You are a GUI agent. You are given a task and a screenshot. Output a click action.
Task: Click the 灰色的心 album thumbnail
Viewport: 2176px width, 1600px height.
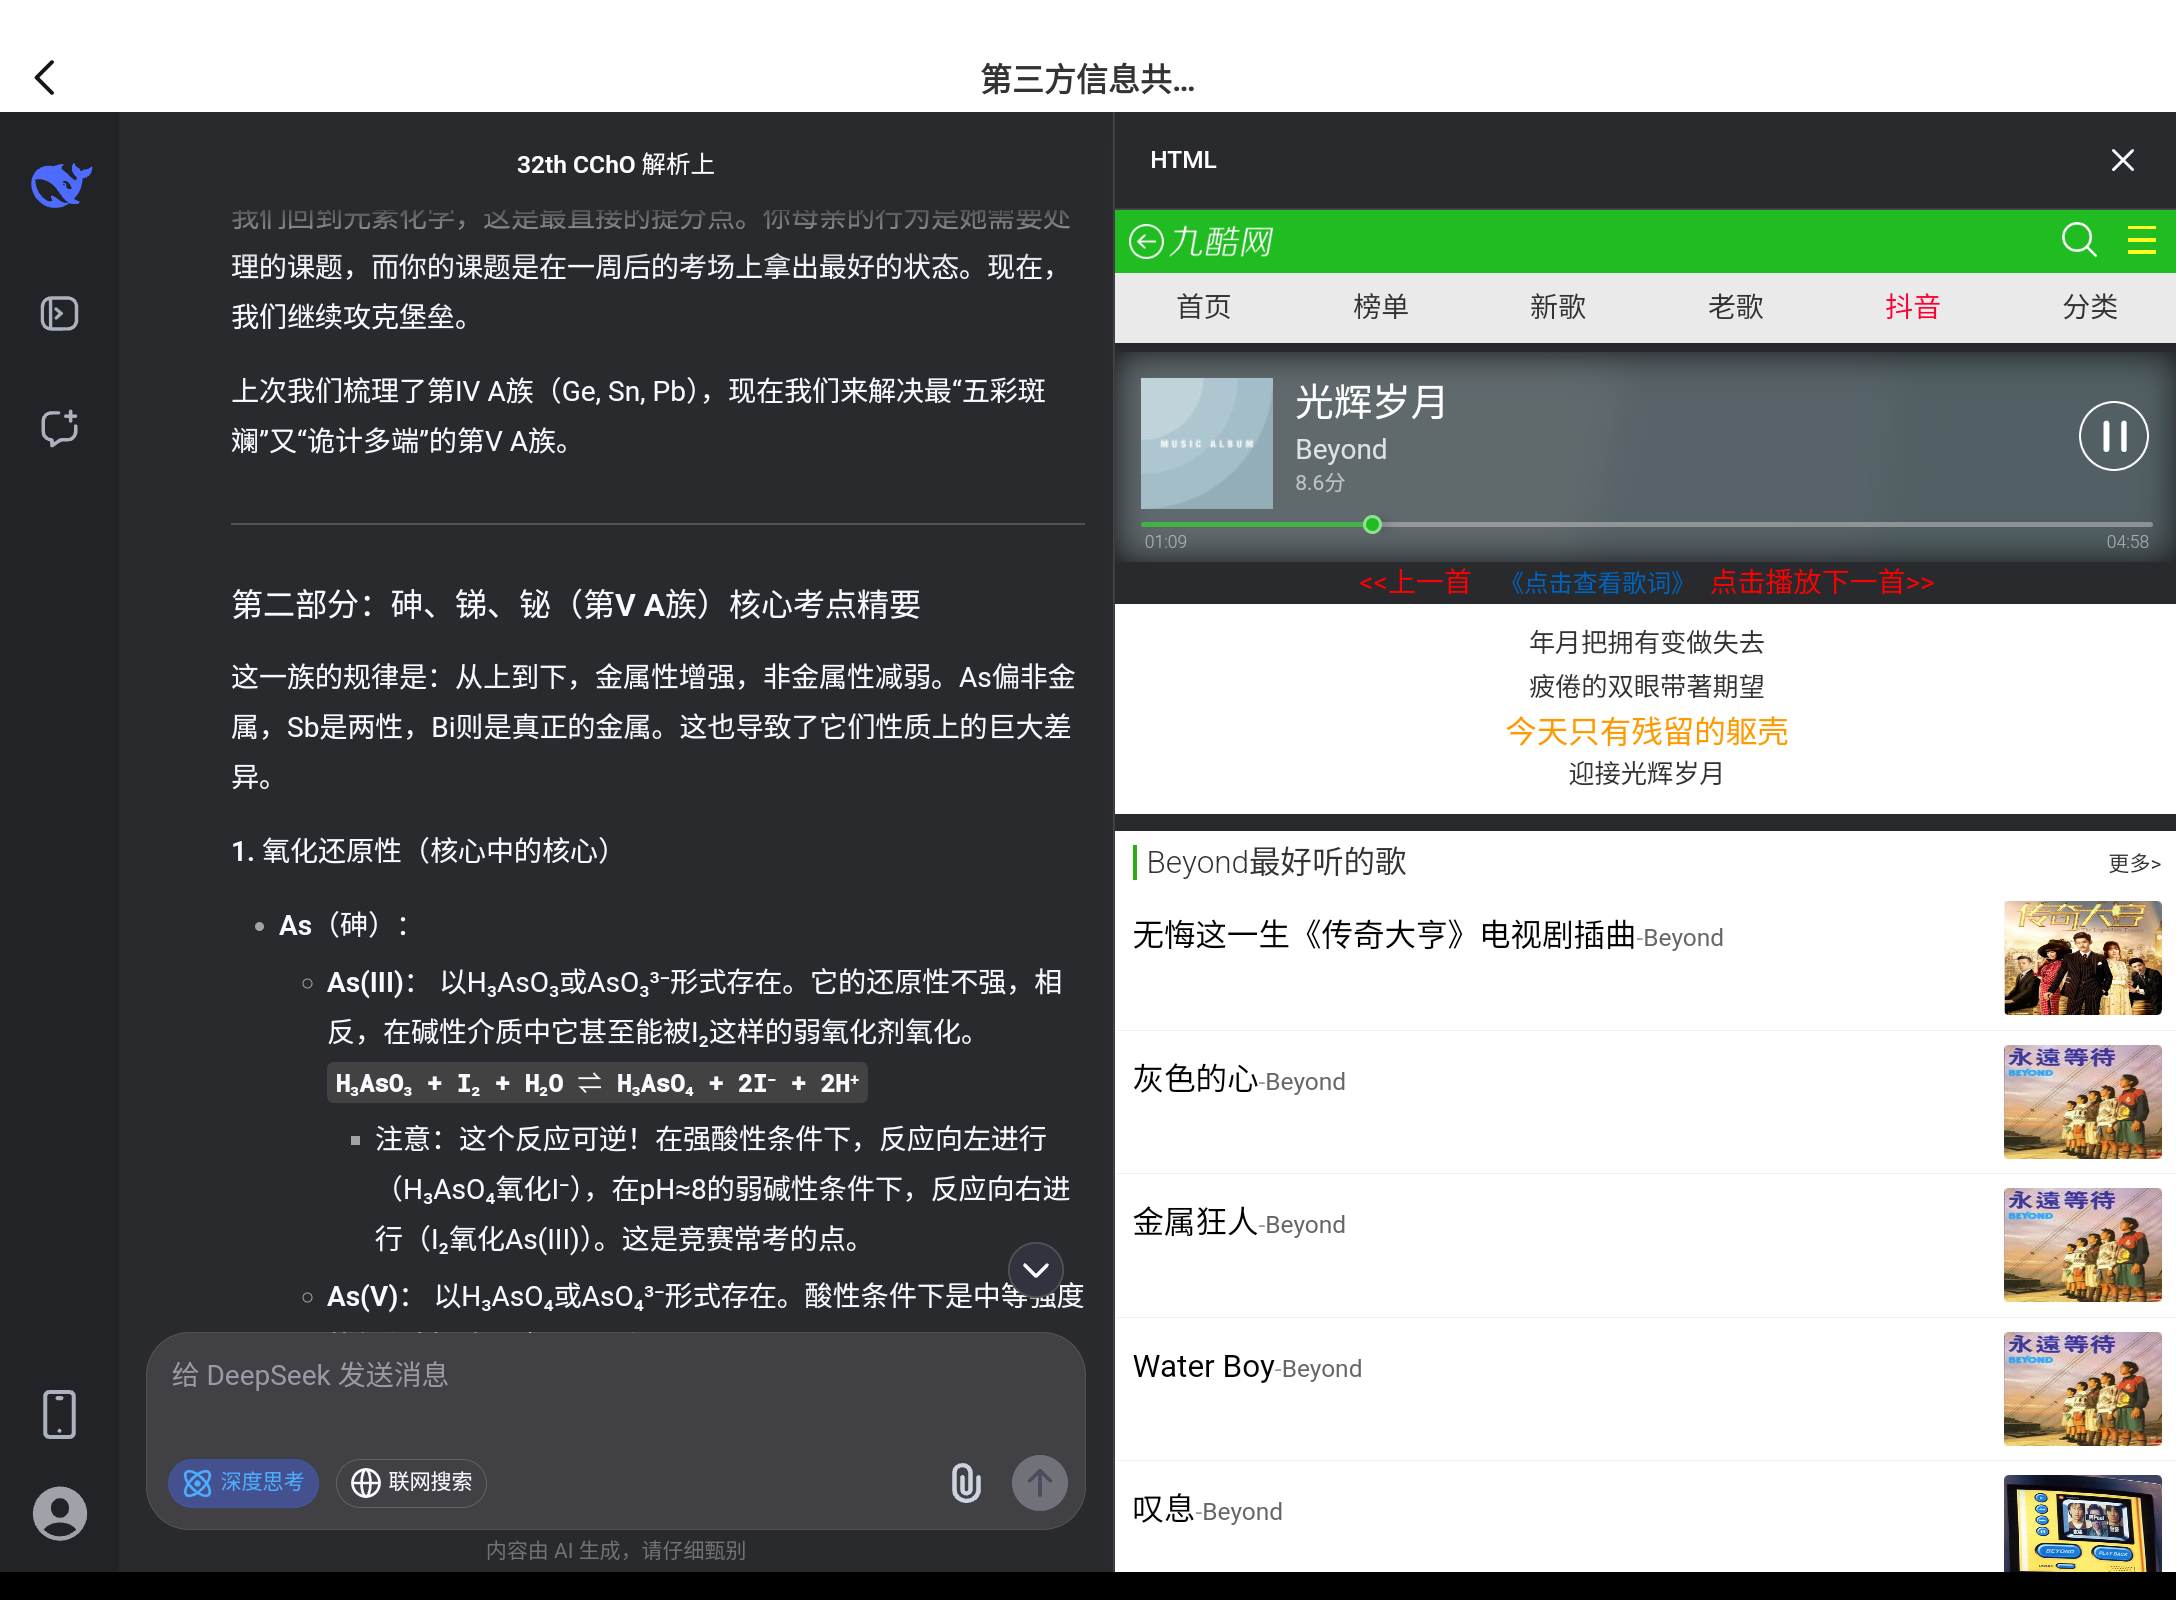[x=2082, y=1101]
